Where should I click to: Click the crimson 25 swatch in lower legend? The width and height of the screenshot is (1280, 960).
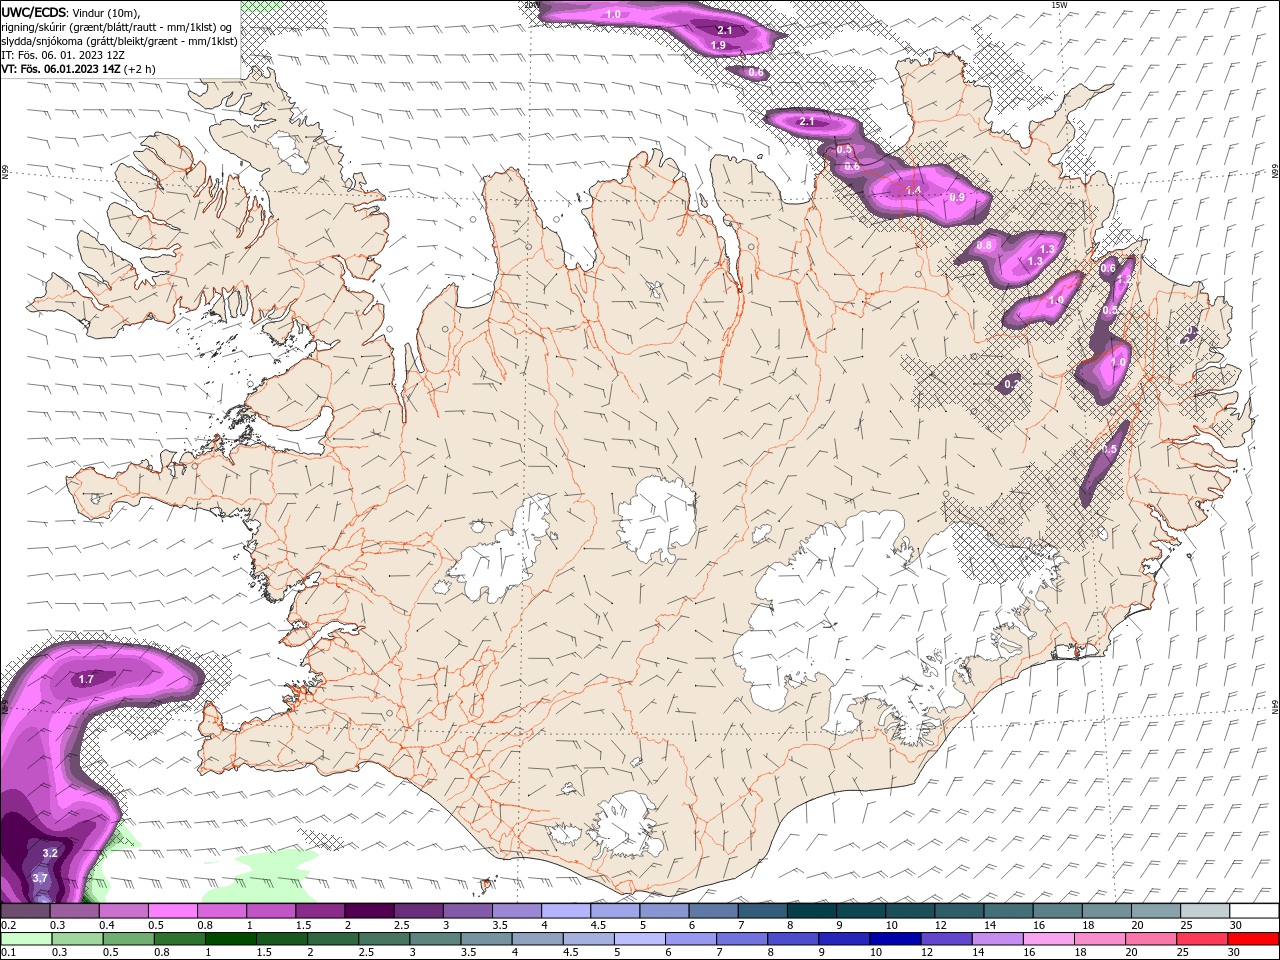click(1201, 939)
